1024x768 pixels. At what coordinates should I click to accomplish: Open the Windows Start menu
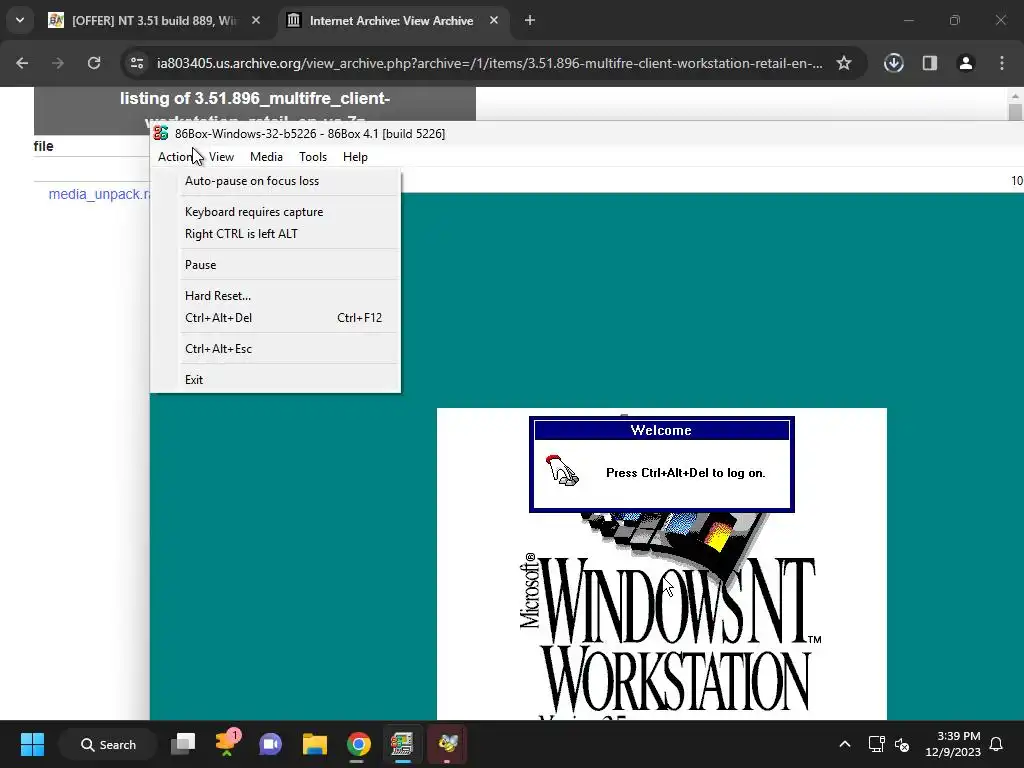32,744
